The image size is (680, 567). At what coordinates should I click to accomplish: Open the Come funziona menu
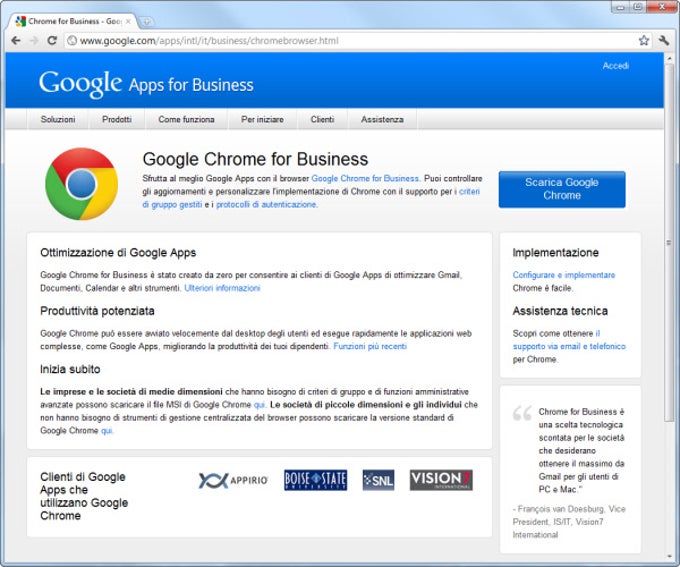coord(186,119)
